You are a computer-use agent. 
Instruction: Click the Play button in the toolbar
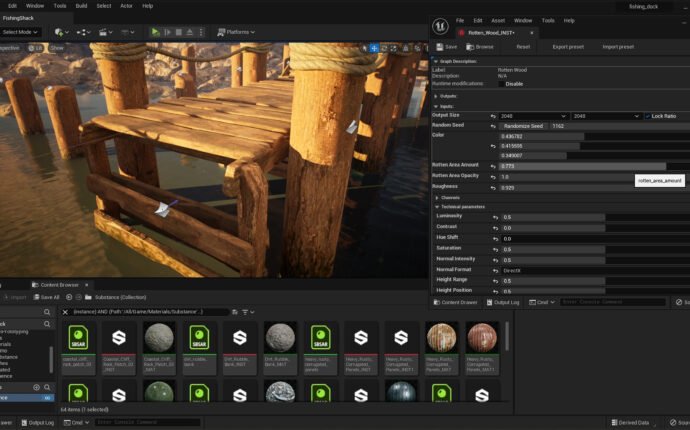[x=155, y=32]
